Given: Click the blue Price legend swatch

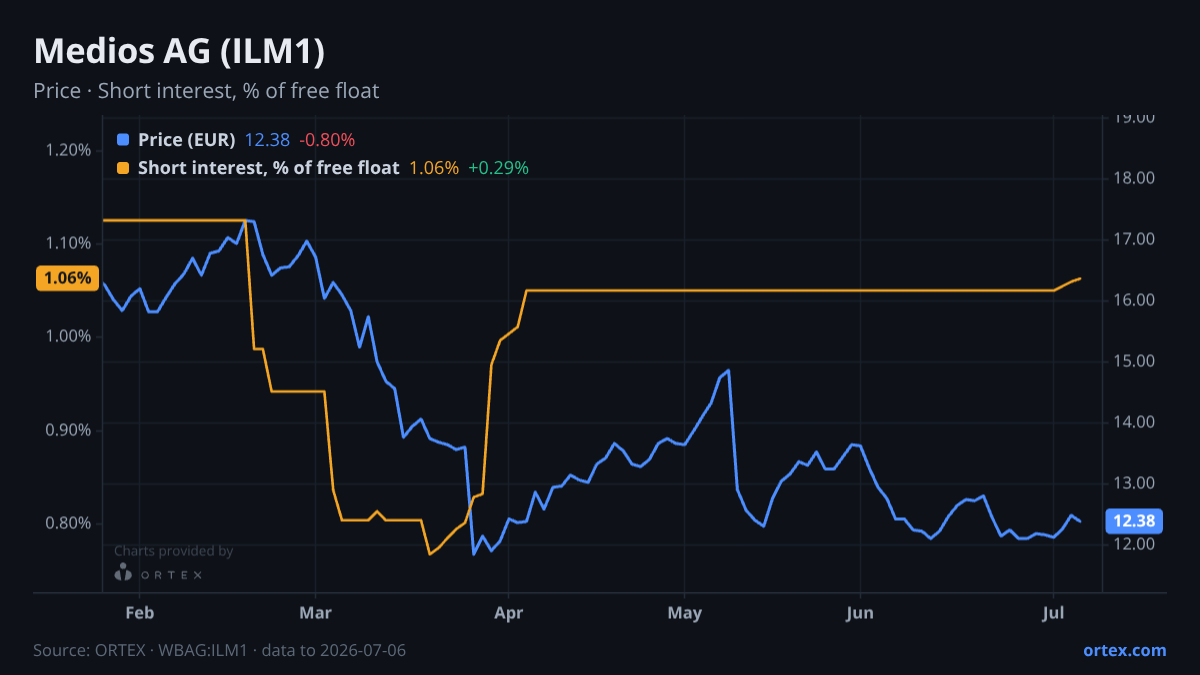Looking at the screenshot, I should coord(123,140).
